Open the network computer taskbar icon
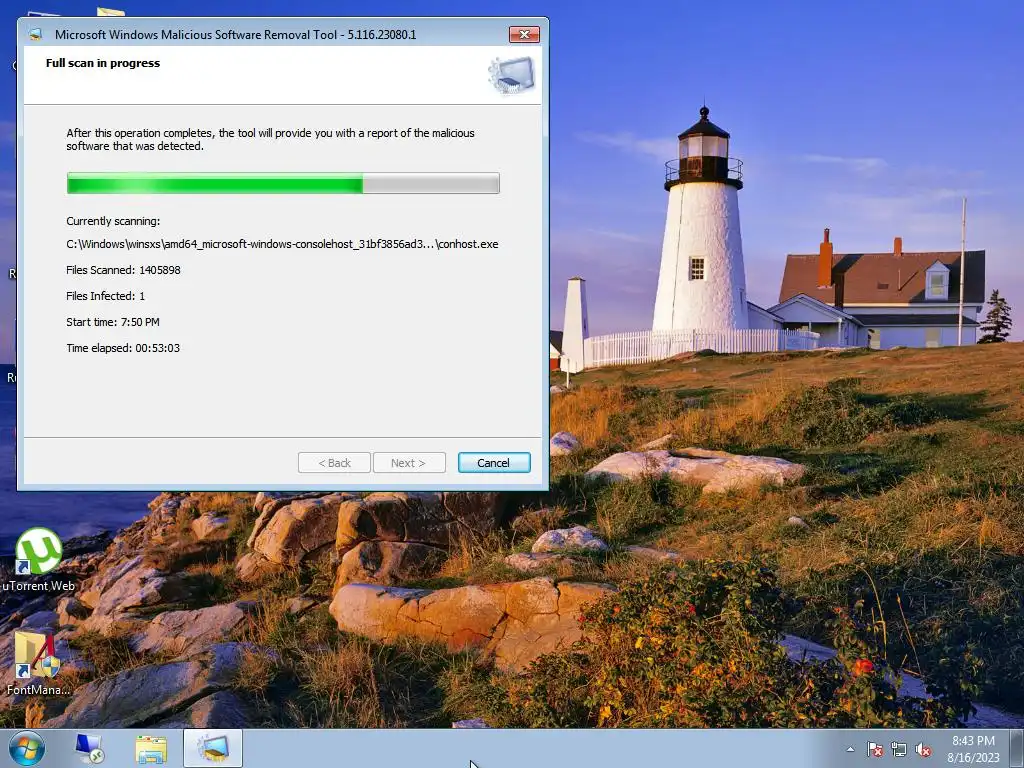Screen dimensions: 1024x768 click(89, 748)
